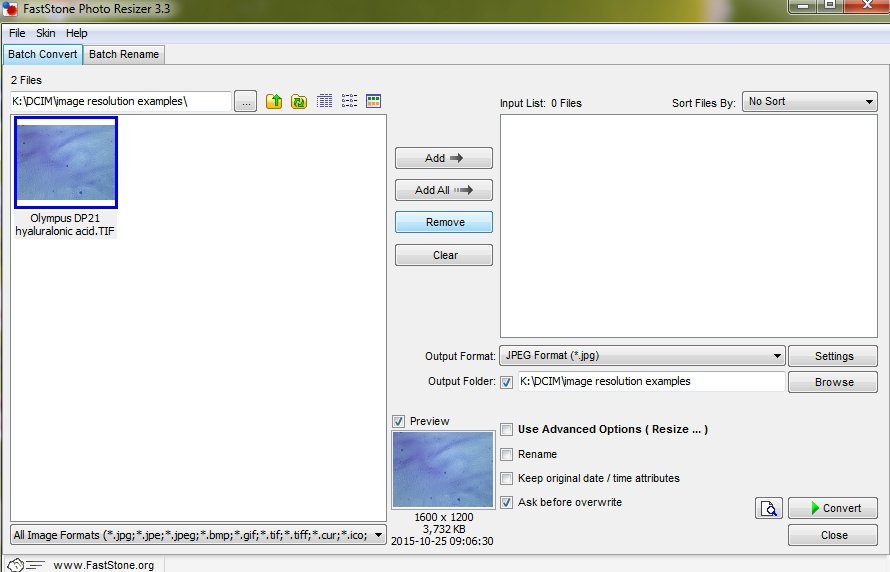Click the 3,732 KB file size text

click(x=443, y=529)
